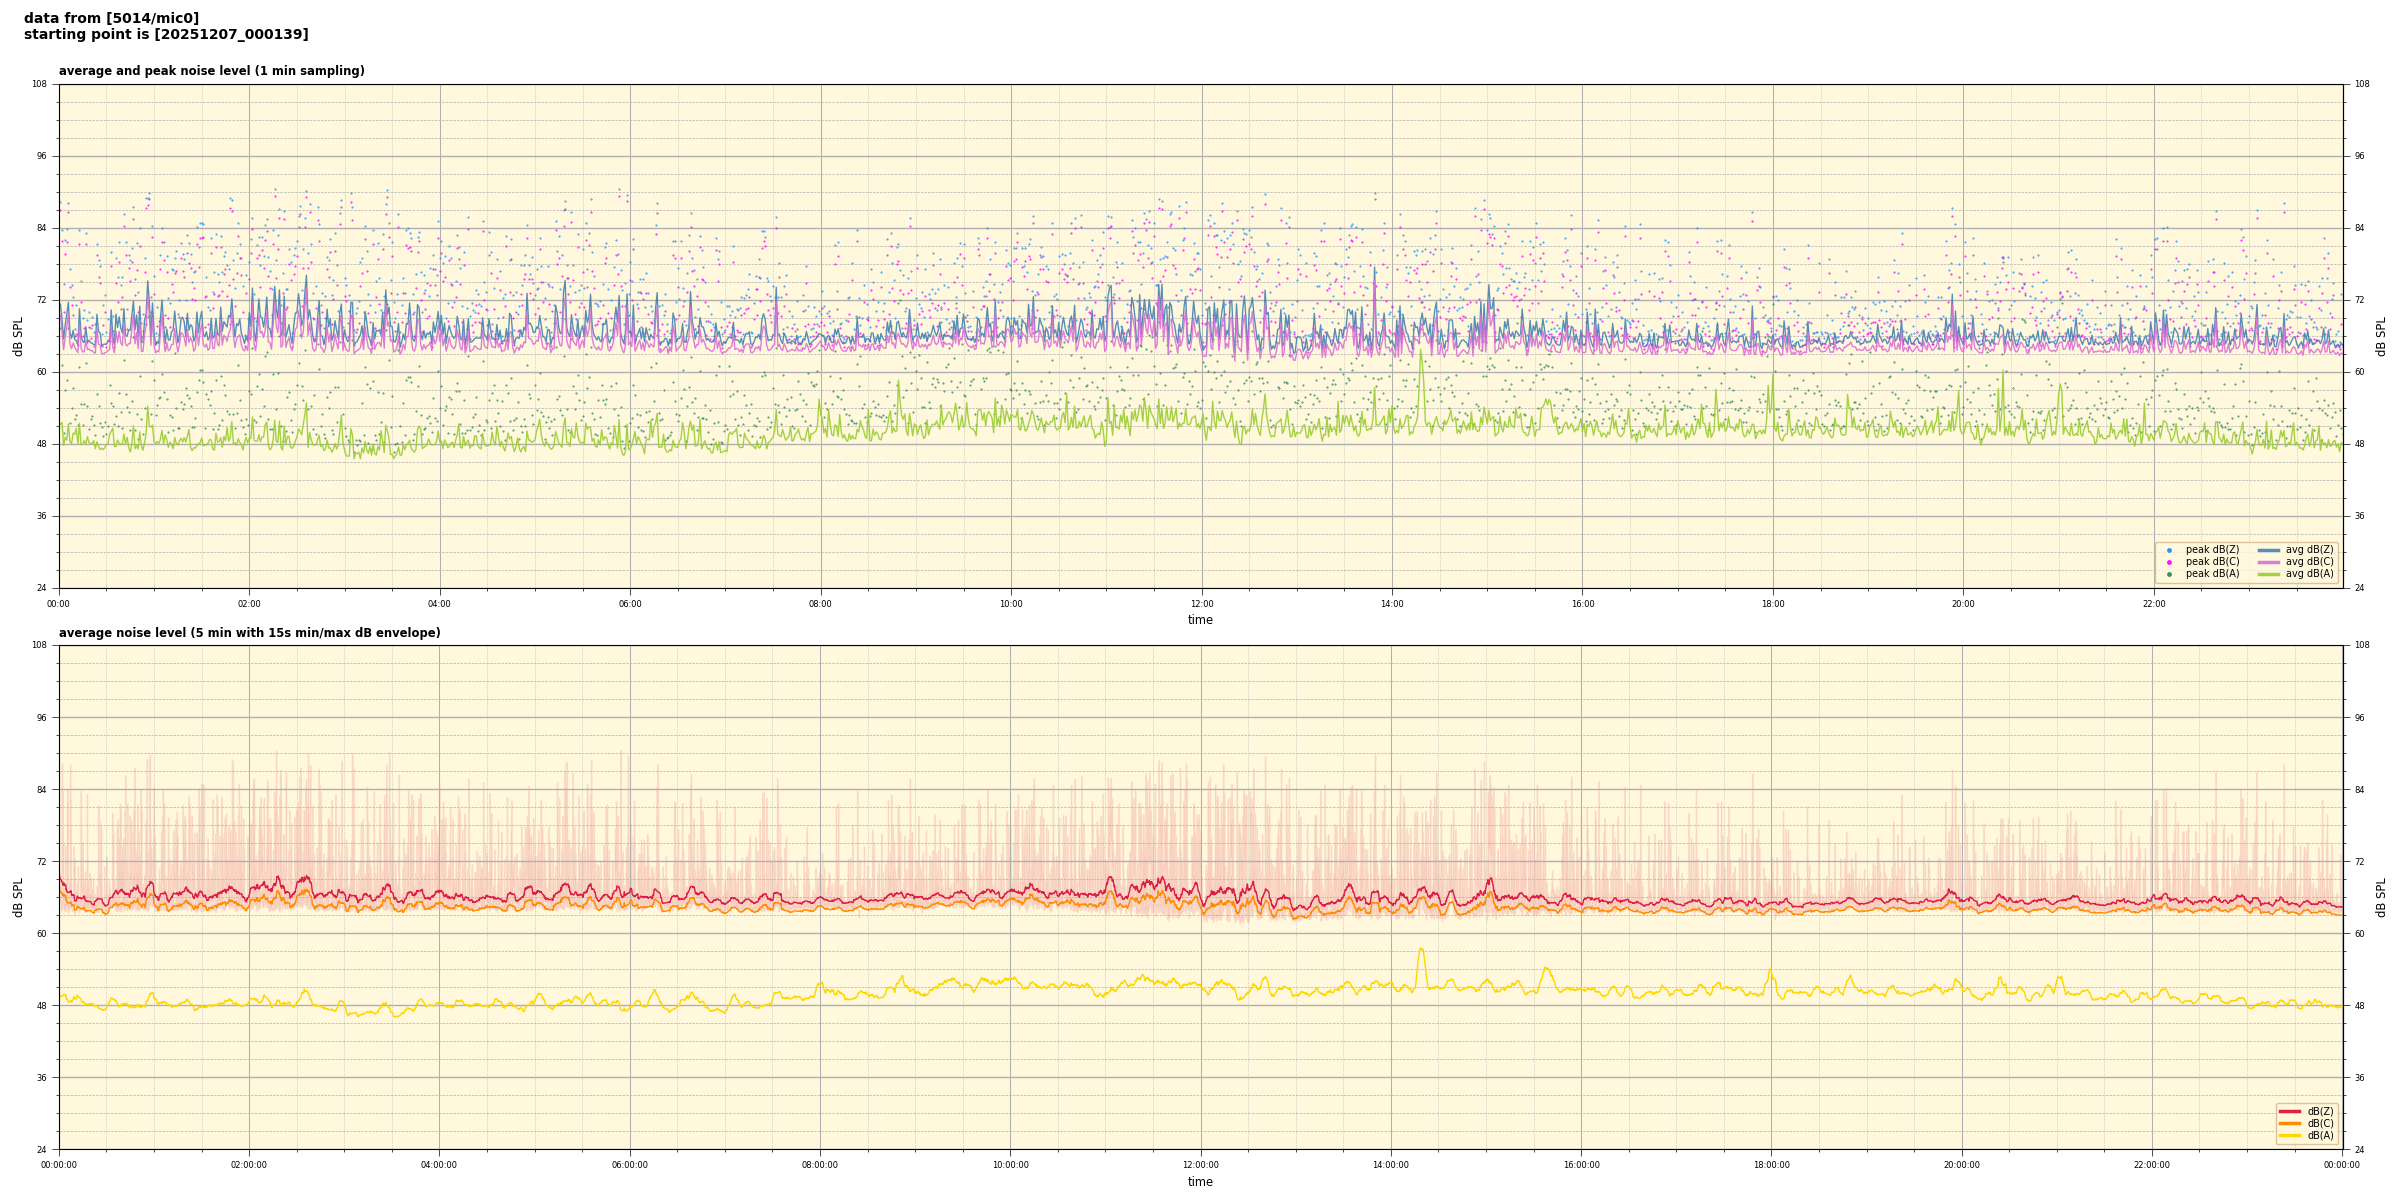This screenshot has height=1200, width=2400.
Task: Click the avg dB(A) legend line sample
Action: coord(2269,574)
